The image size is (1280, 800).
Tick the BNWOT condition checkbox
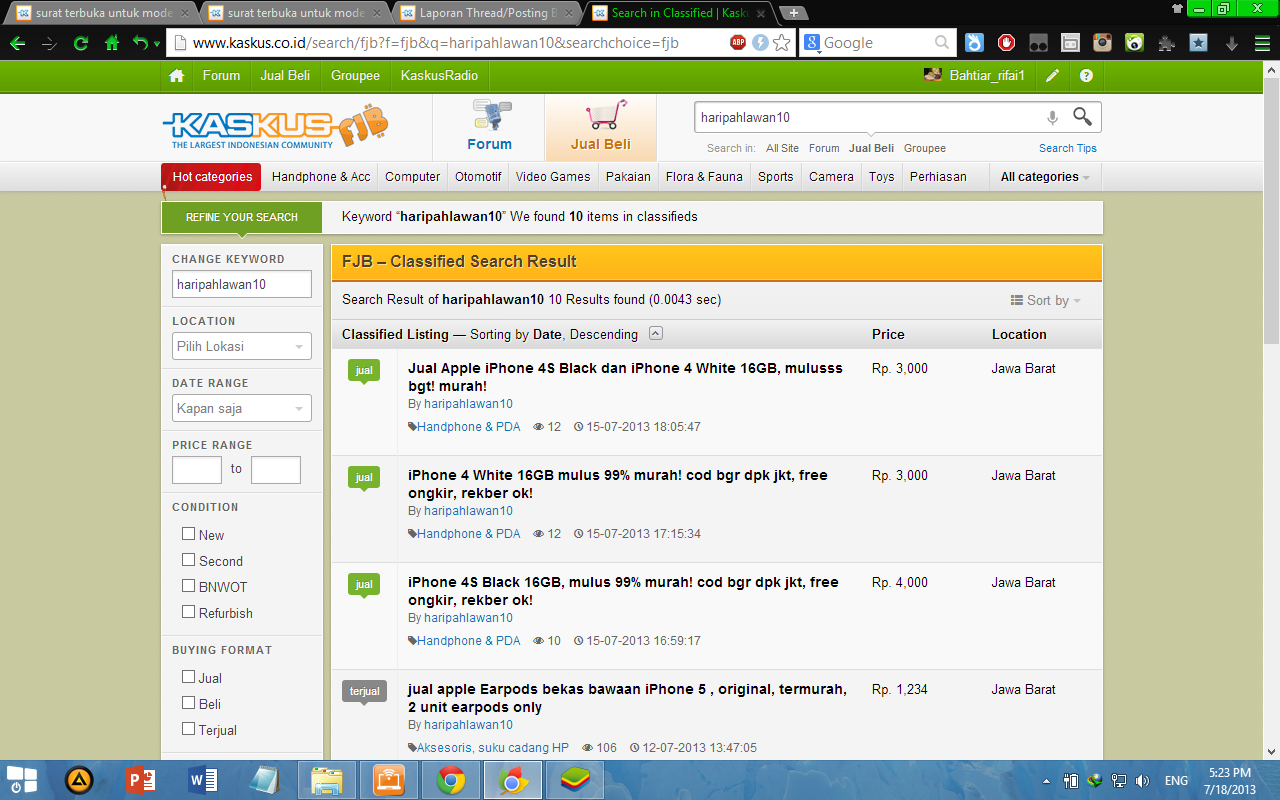[188, 586]
